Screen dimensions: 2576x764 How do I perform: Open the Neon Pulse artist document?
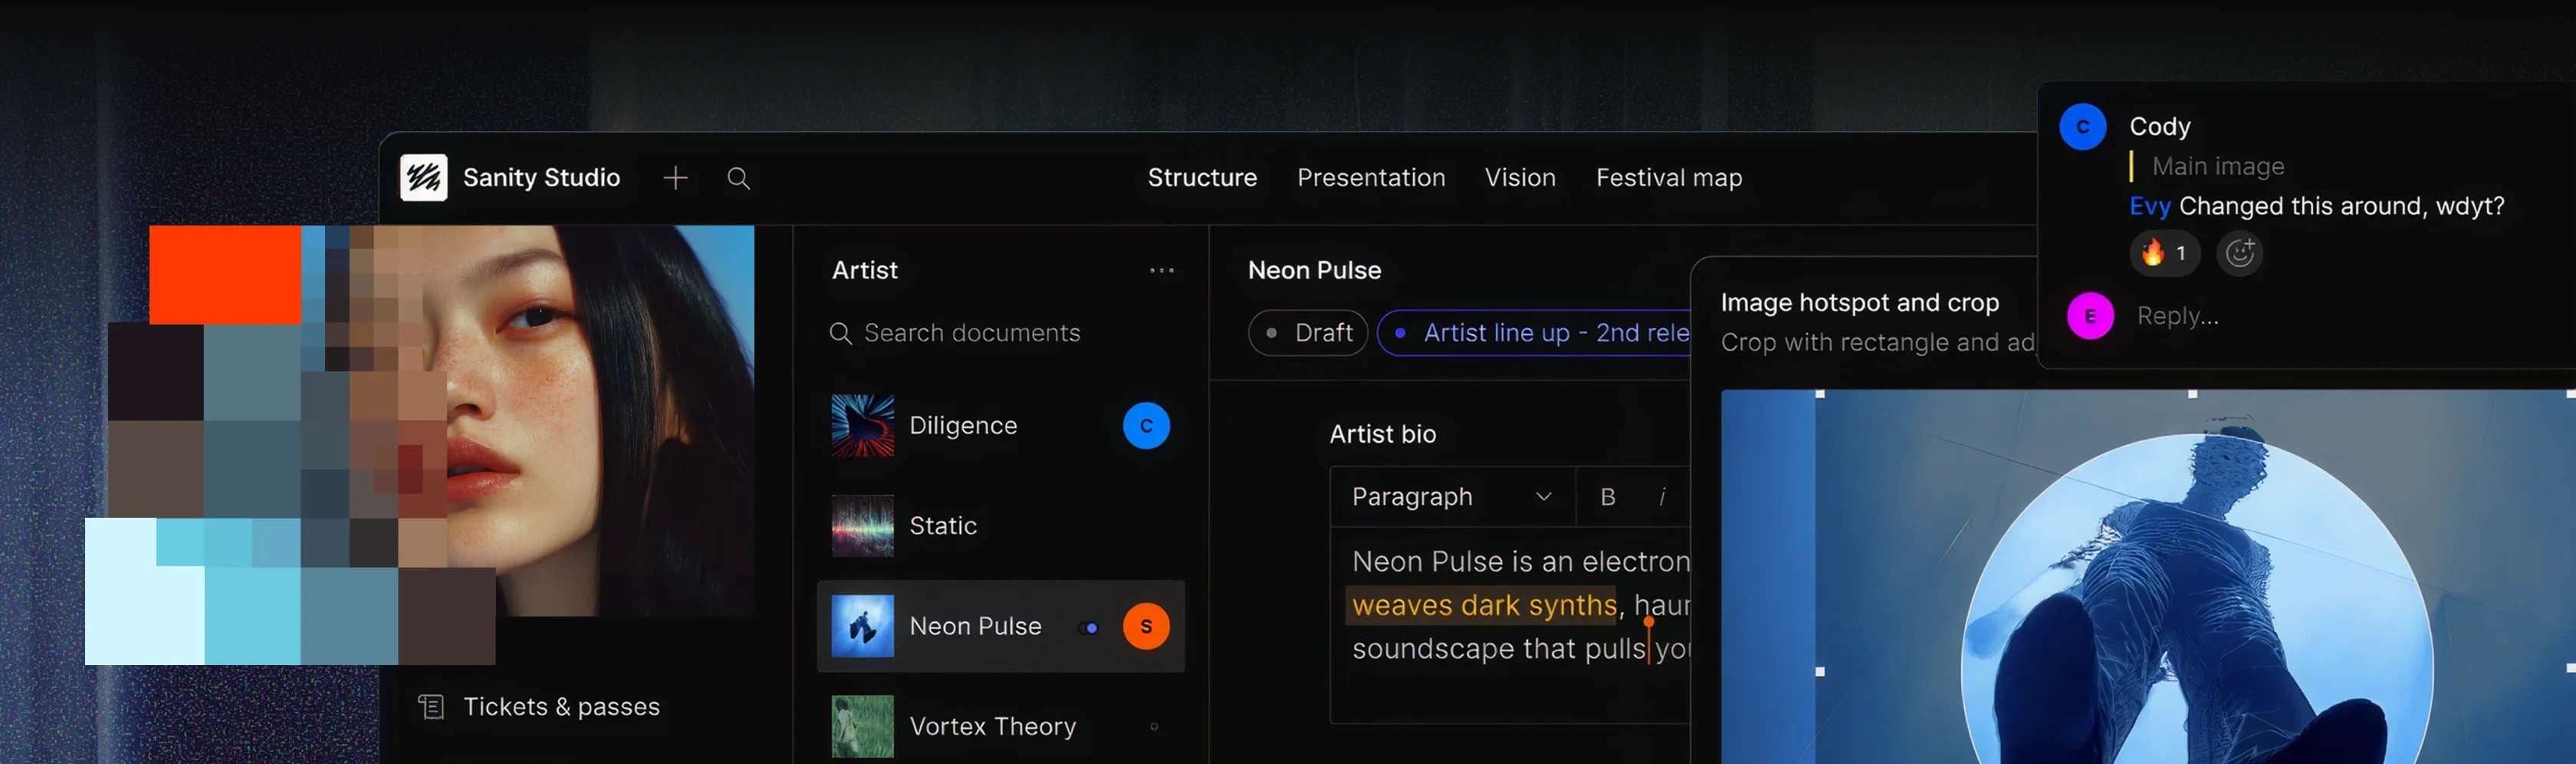(1001, 627)
